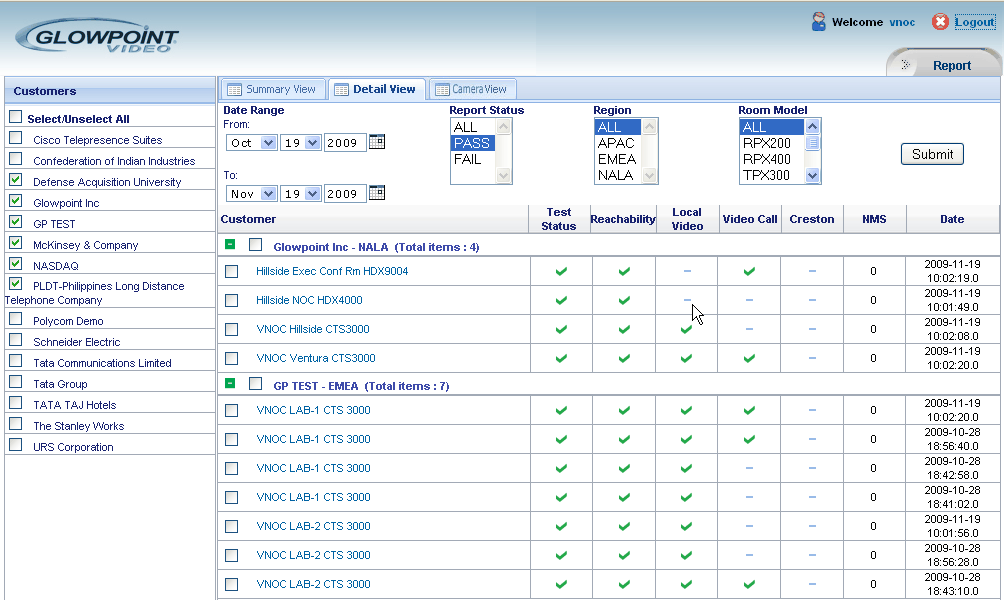This screenshot has width=1004, height=600.
Task: Click the Summary View tab grid icon
Action: tap(233, 90)
